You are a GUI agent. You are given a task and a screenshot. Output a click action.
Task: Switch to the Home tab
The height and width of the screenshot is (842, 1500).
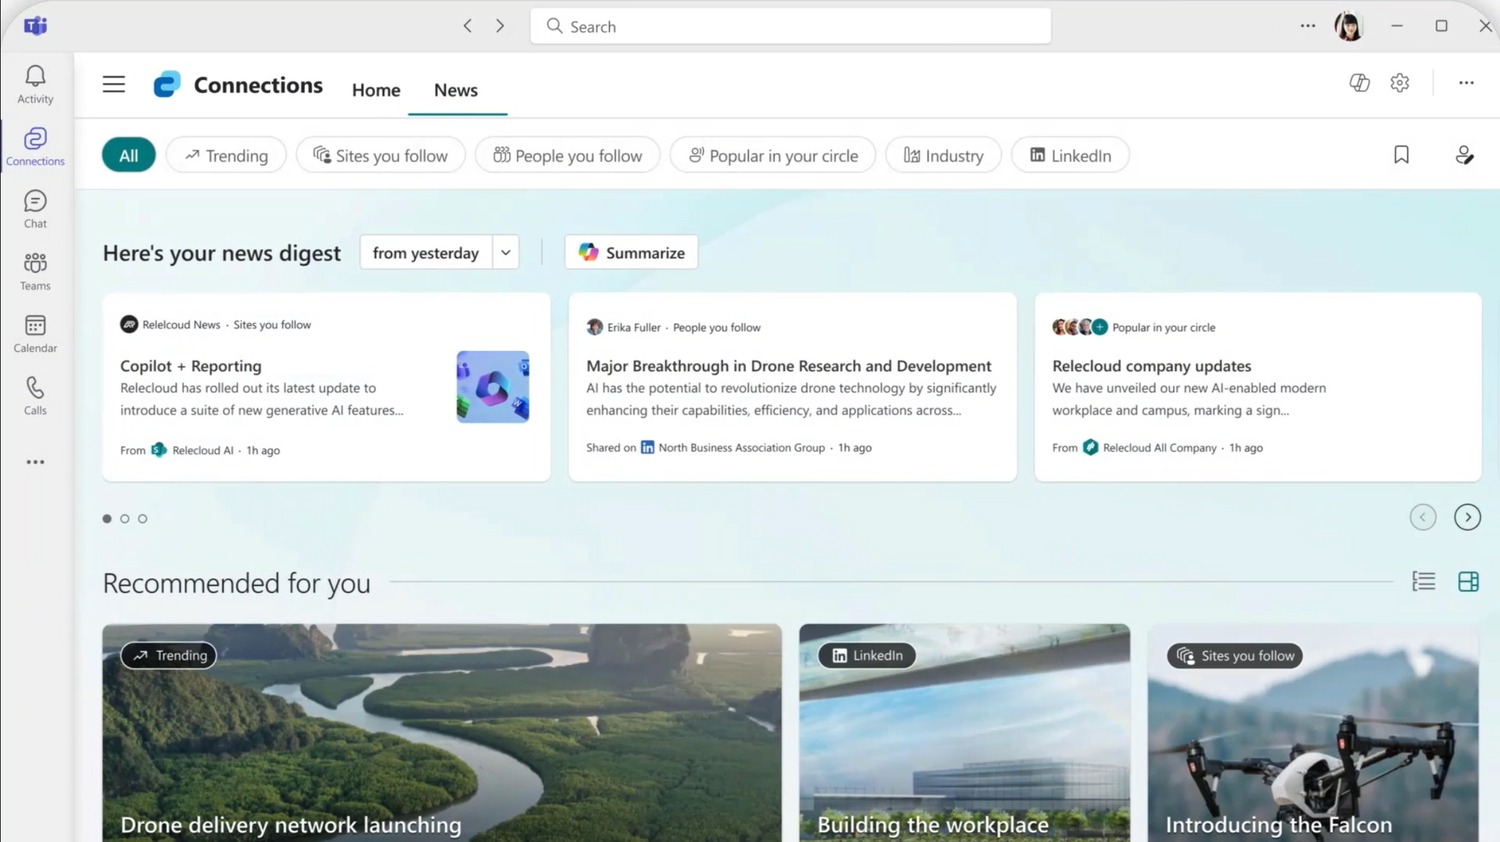(x=376, y=90)
